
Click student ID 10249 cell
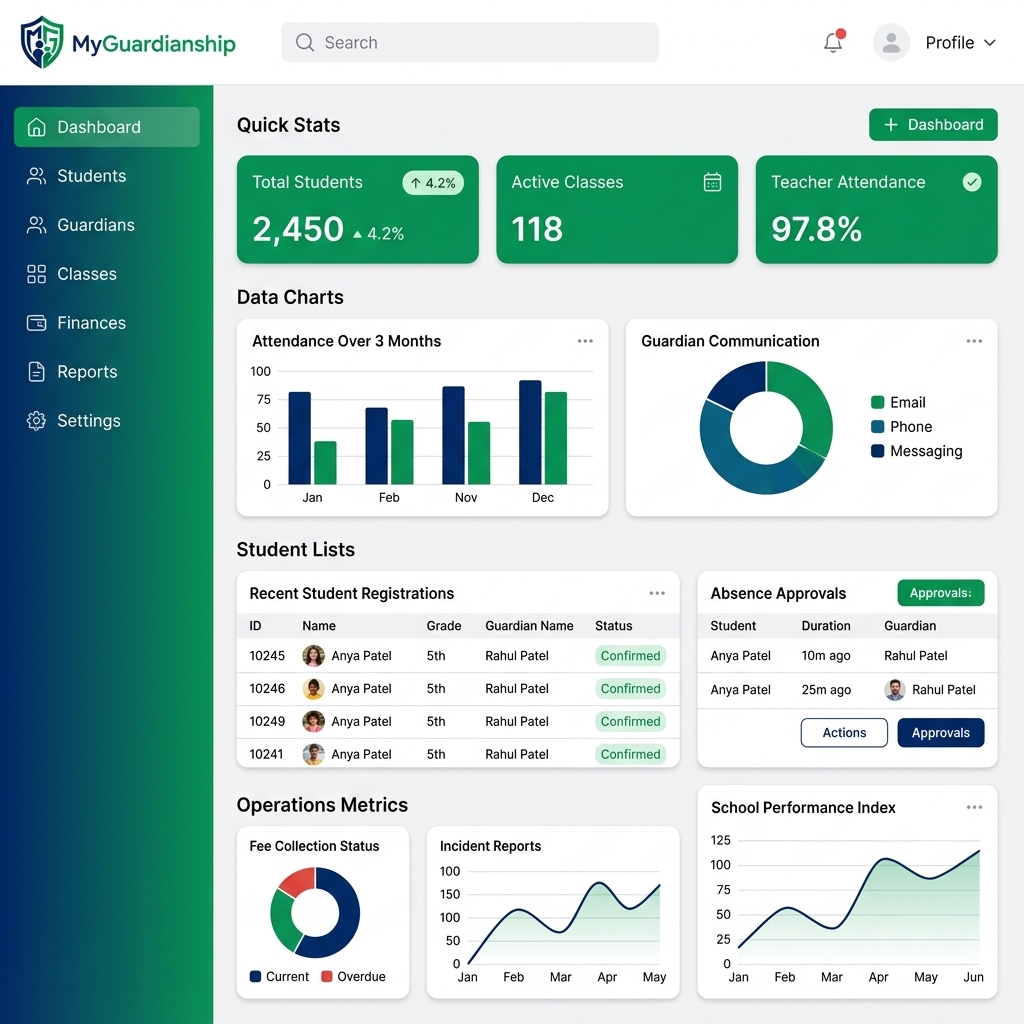coord(267,721)
